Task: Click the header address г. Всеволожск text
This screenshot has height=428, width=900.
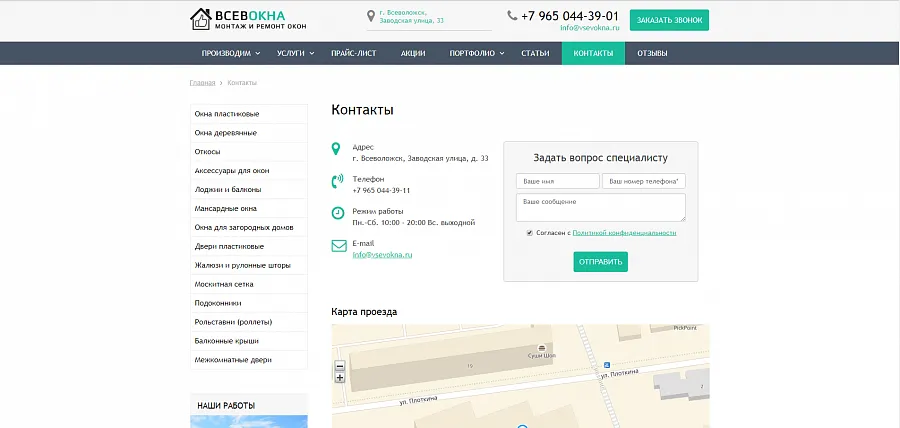Action: [x=412, y=16]
